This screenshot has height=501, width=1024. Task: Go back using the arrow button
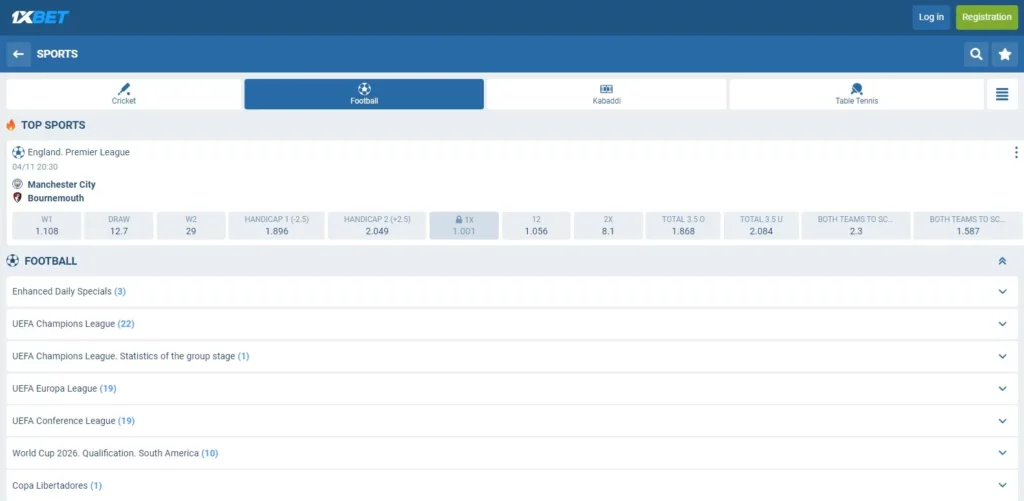pos(18,54)
